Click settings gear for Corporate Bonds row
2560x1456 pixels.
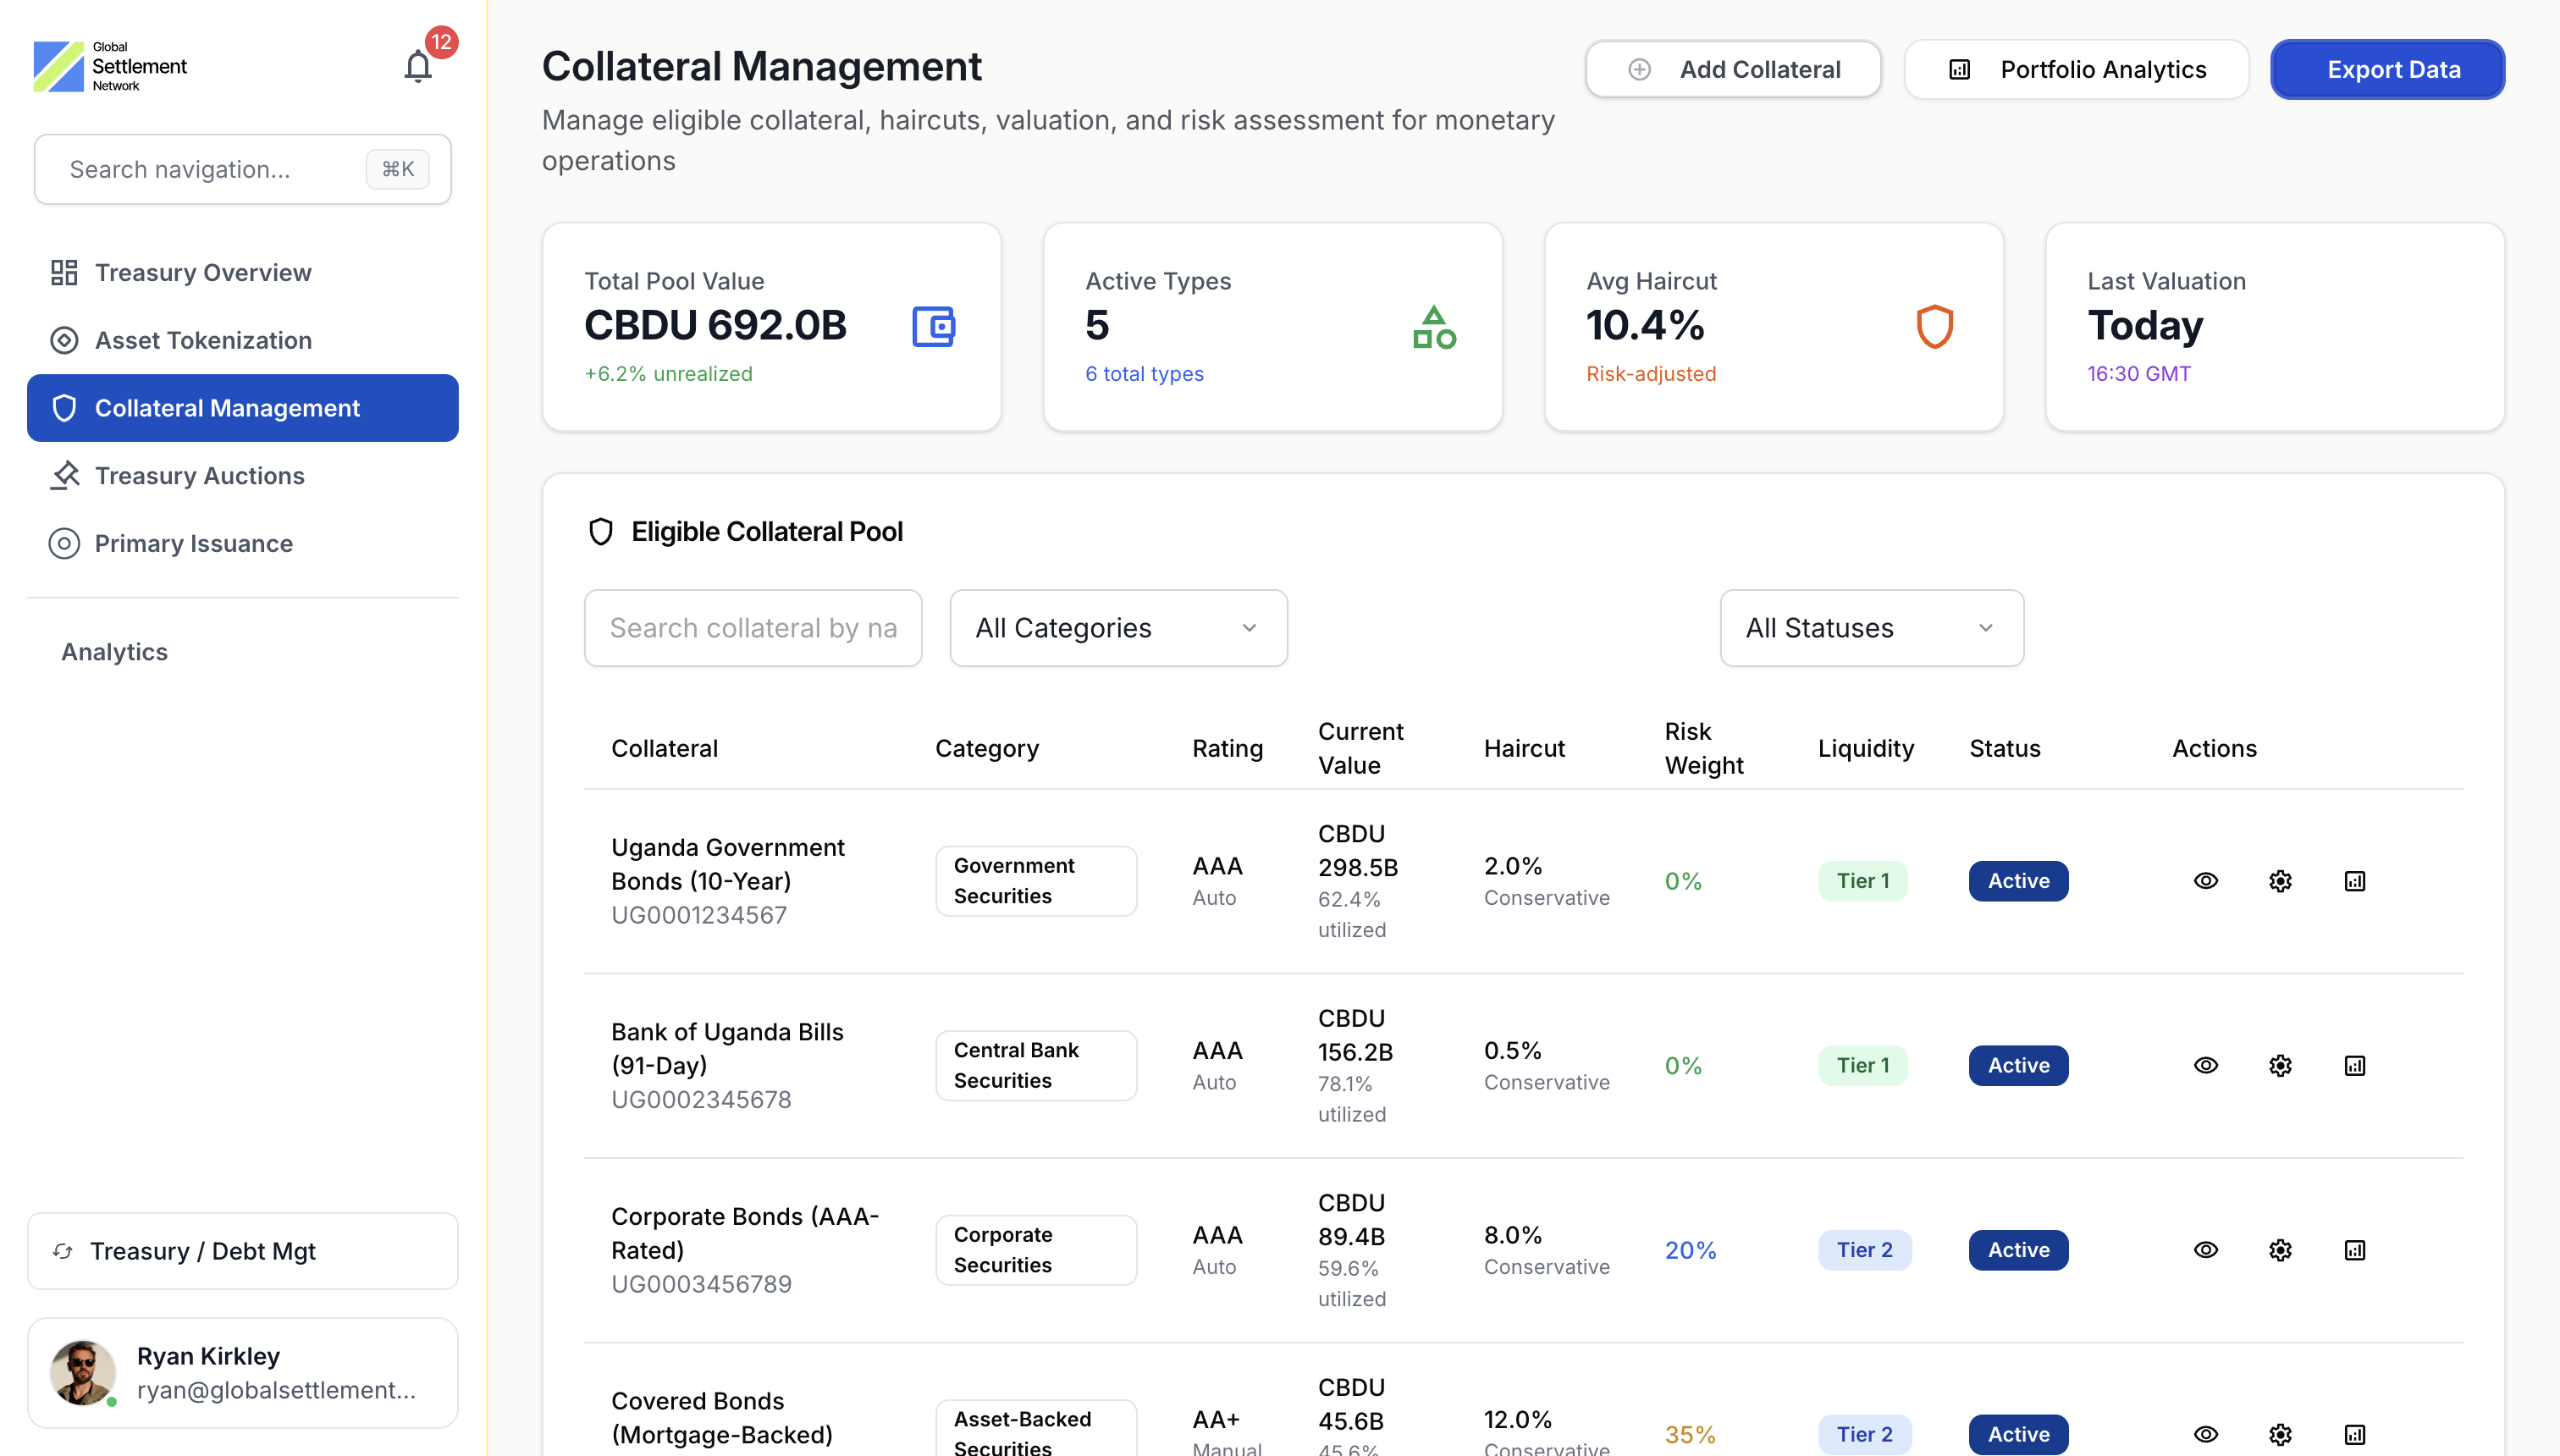pos(2280,1250)
